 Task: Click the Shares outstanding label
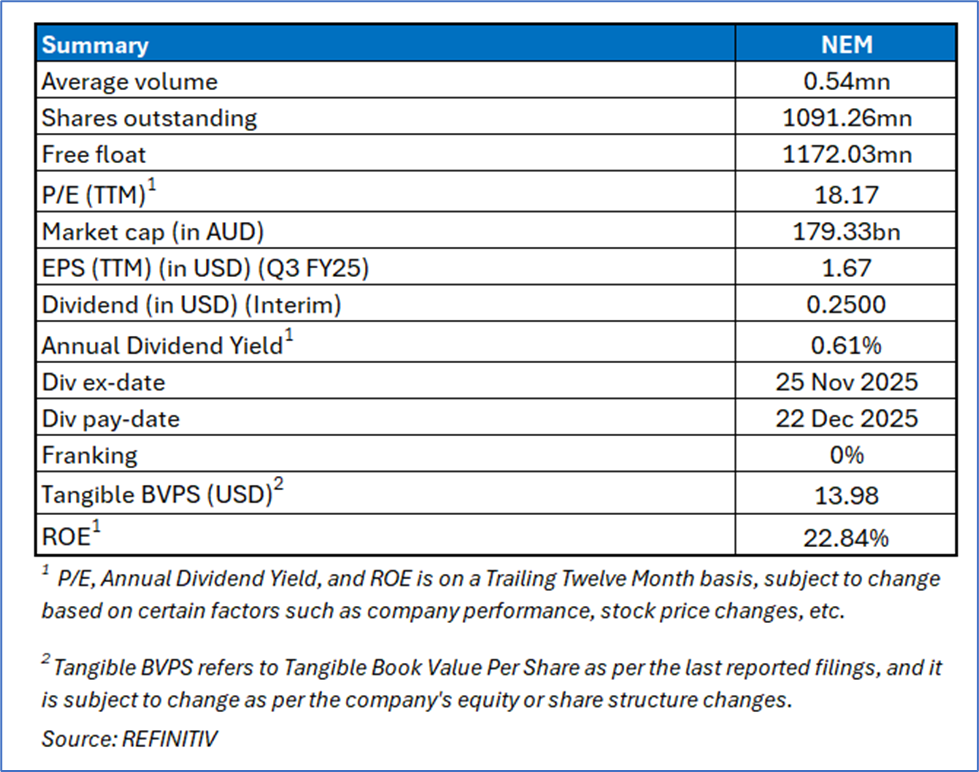(x=149, y=118)
